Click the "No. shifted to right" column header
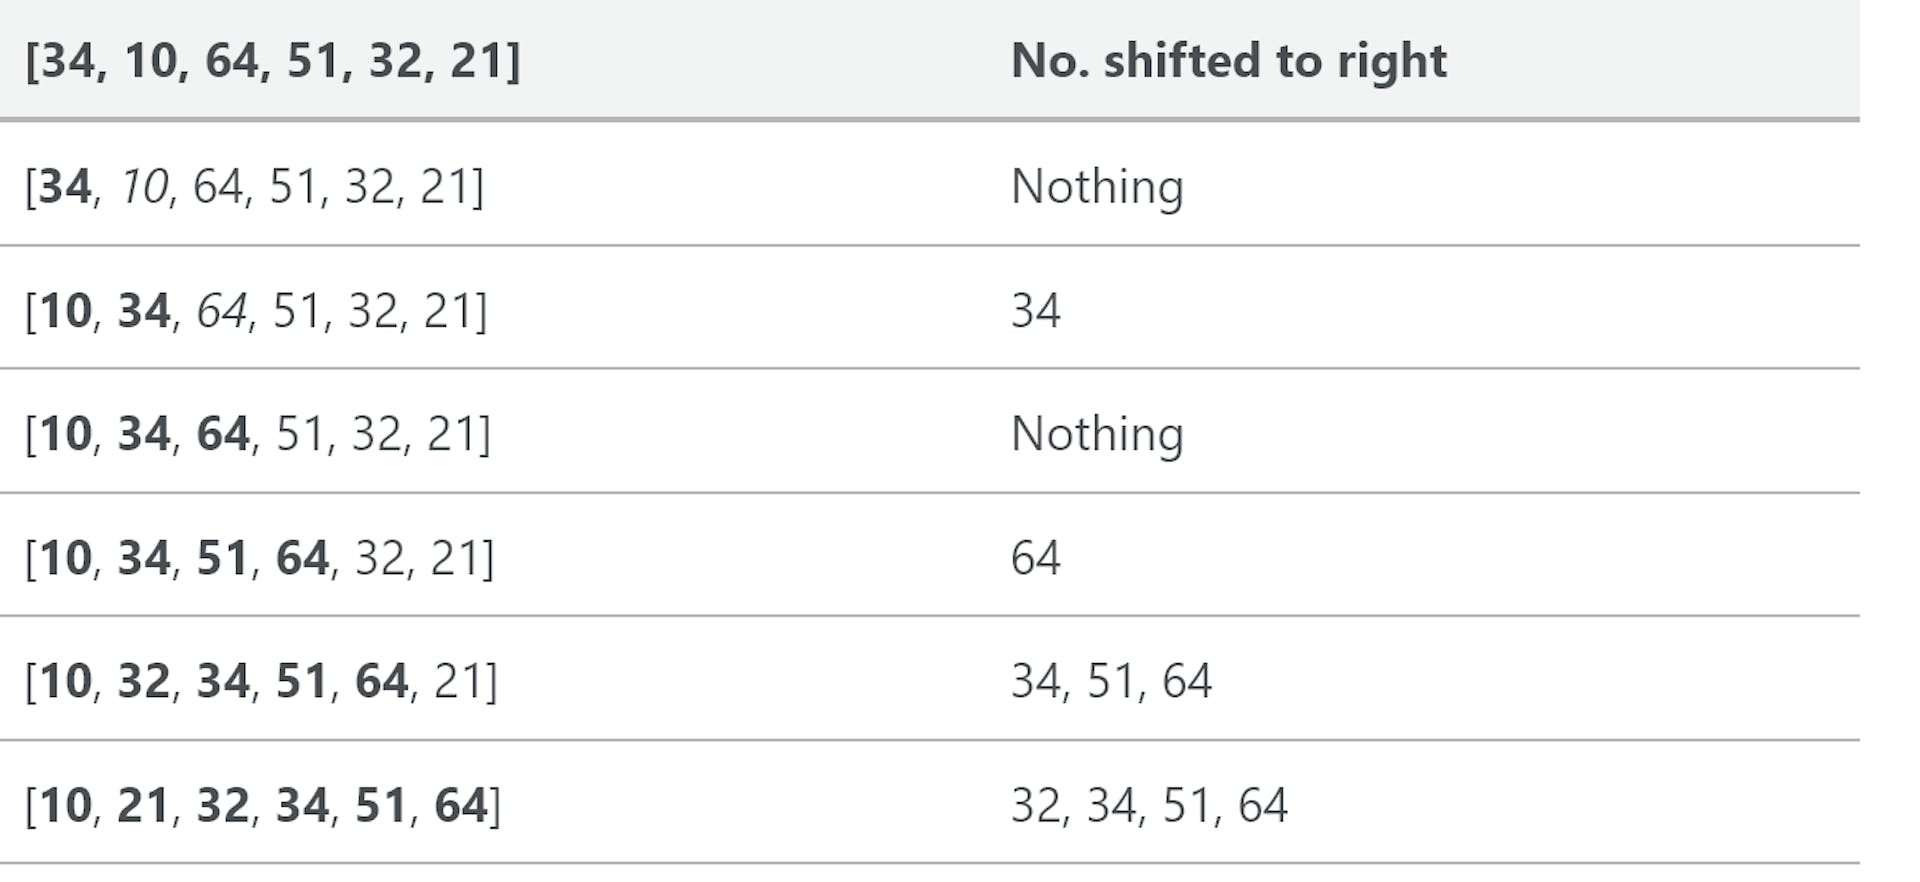1920x882 pixels. tap(1228, 61)
